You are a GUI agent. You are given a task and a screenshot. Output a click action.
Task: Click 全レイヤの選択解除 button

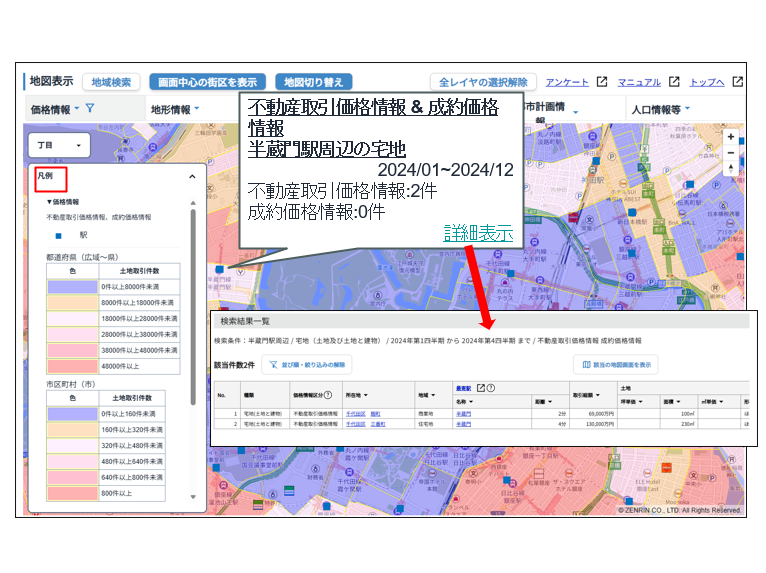coord(484,82)
